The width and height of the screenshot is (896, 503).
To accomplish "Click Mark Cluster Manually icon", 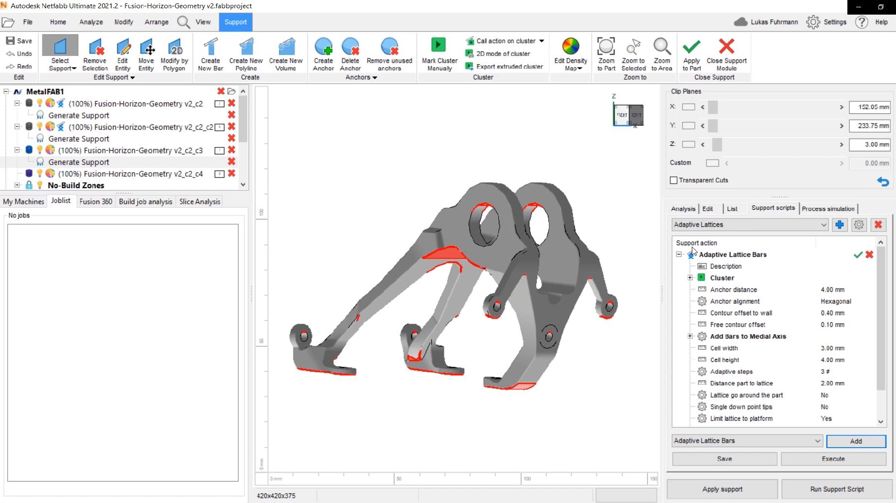I will click(439, 53).
